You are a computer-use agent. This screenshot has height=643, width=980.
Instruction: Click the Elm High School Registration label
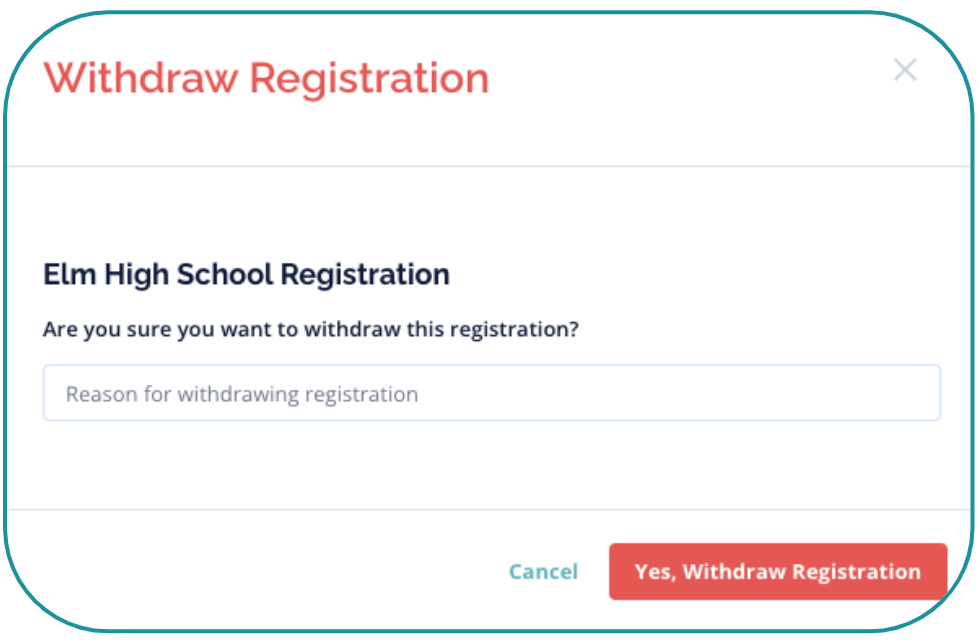tap(246, 274)
